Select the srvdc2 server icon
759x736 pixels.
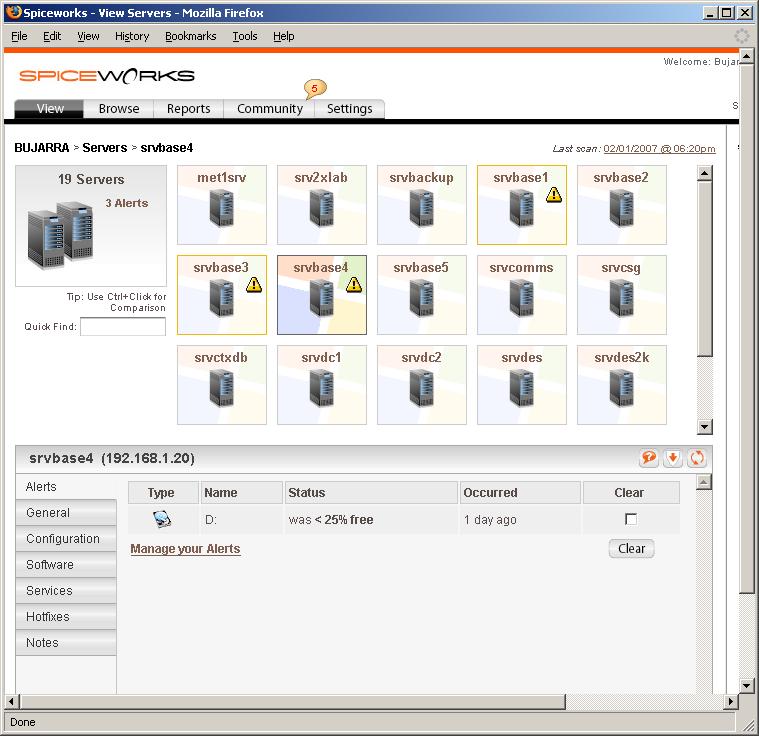click(422, 388)
